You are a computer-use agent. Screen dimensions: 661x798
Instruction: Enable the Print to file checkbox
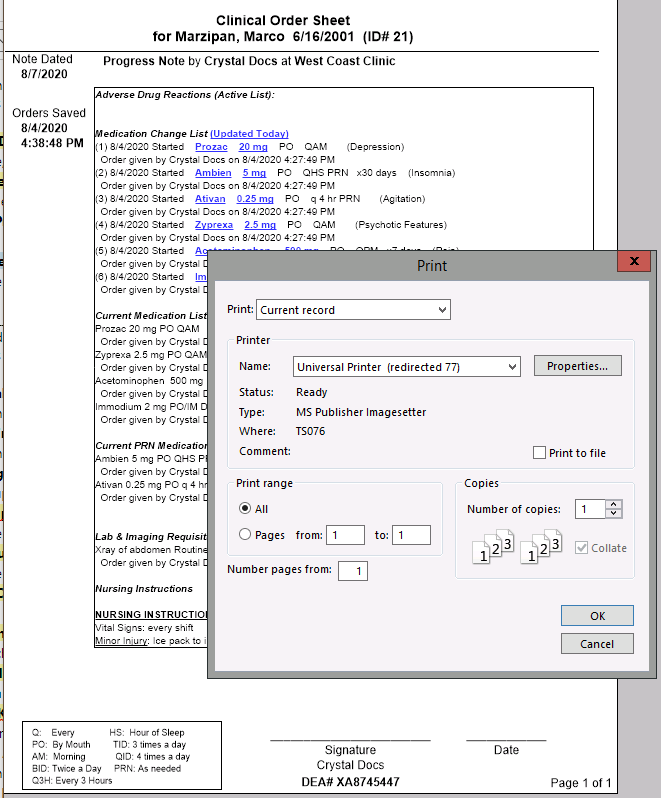pos(540,453)
